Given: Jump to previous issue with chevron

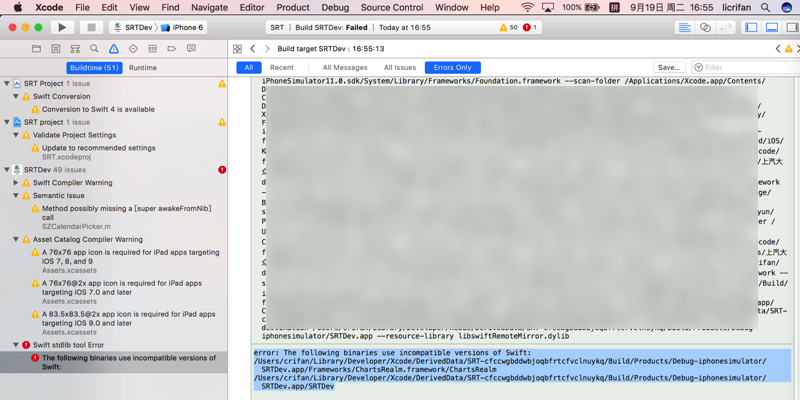Looking at the screenshot, I should (x=778, y=49).
